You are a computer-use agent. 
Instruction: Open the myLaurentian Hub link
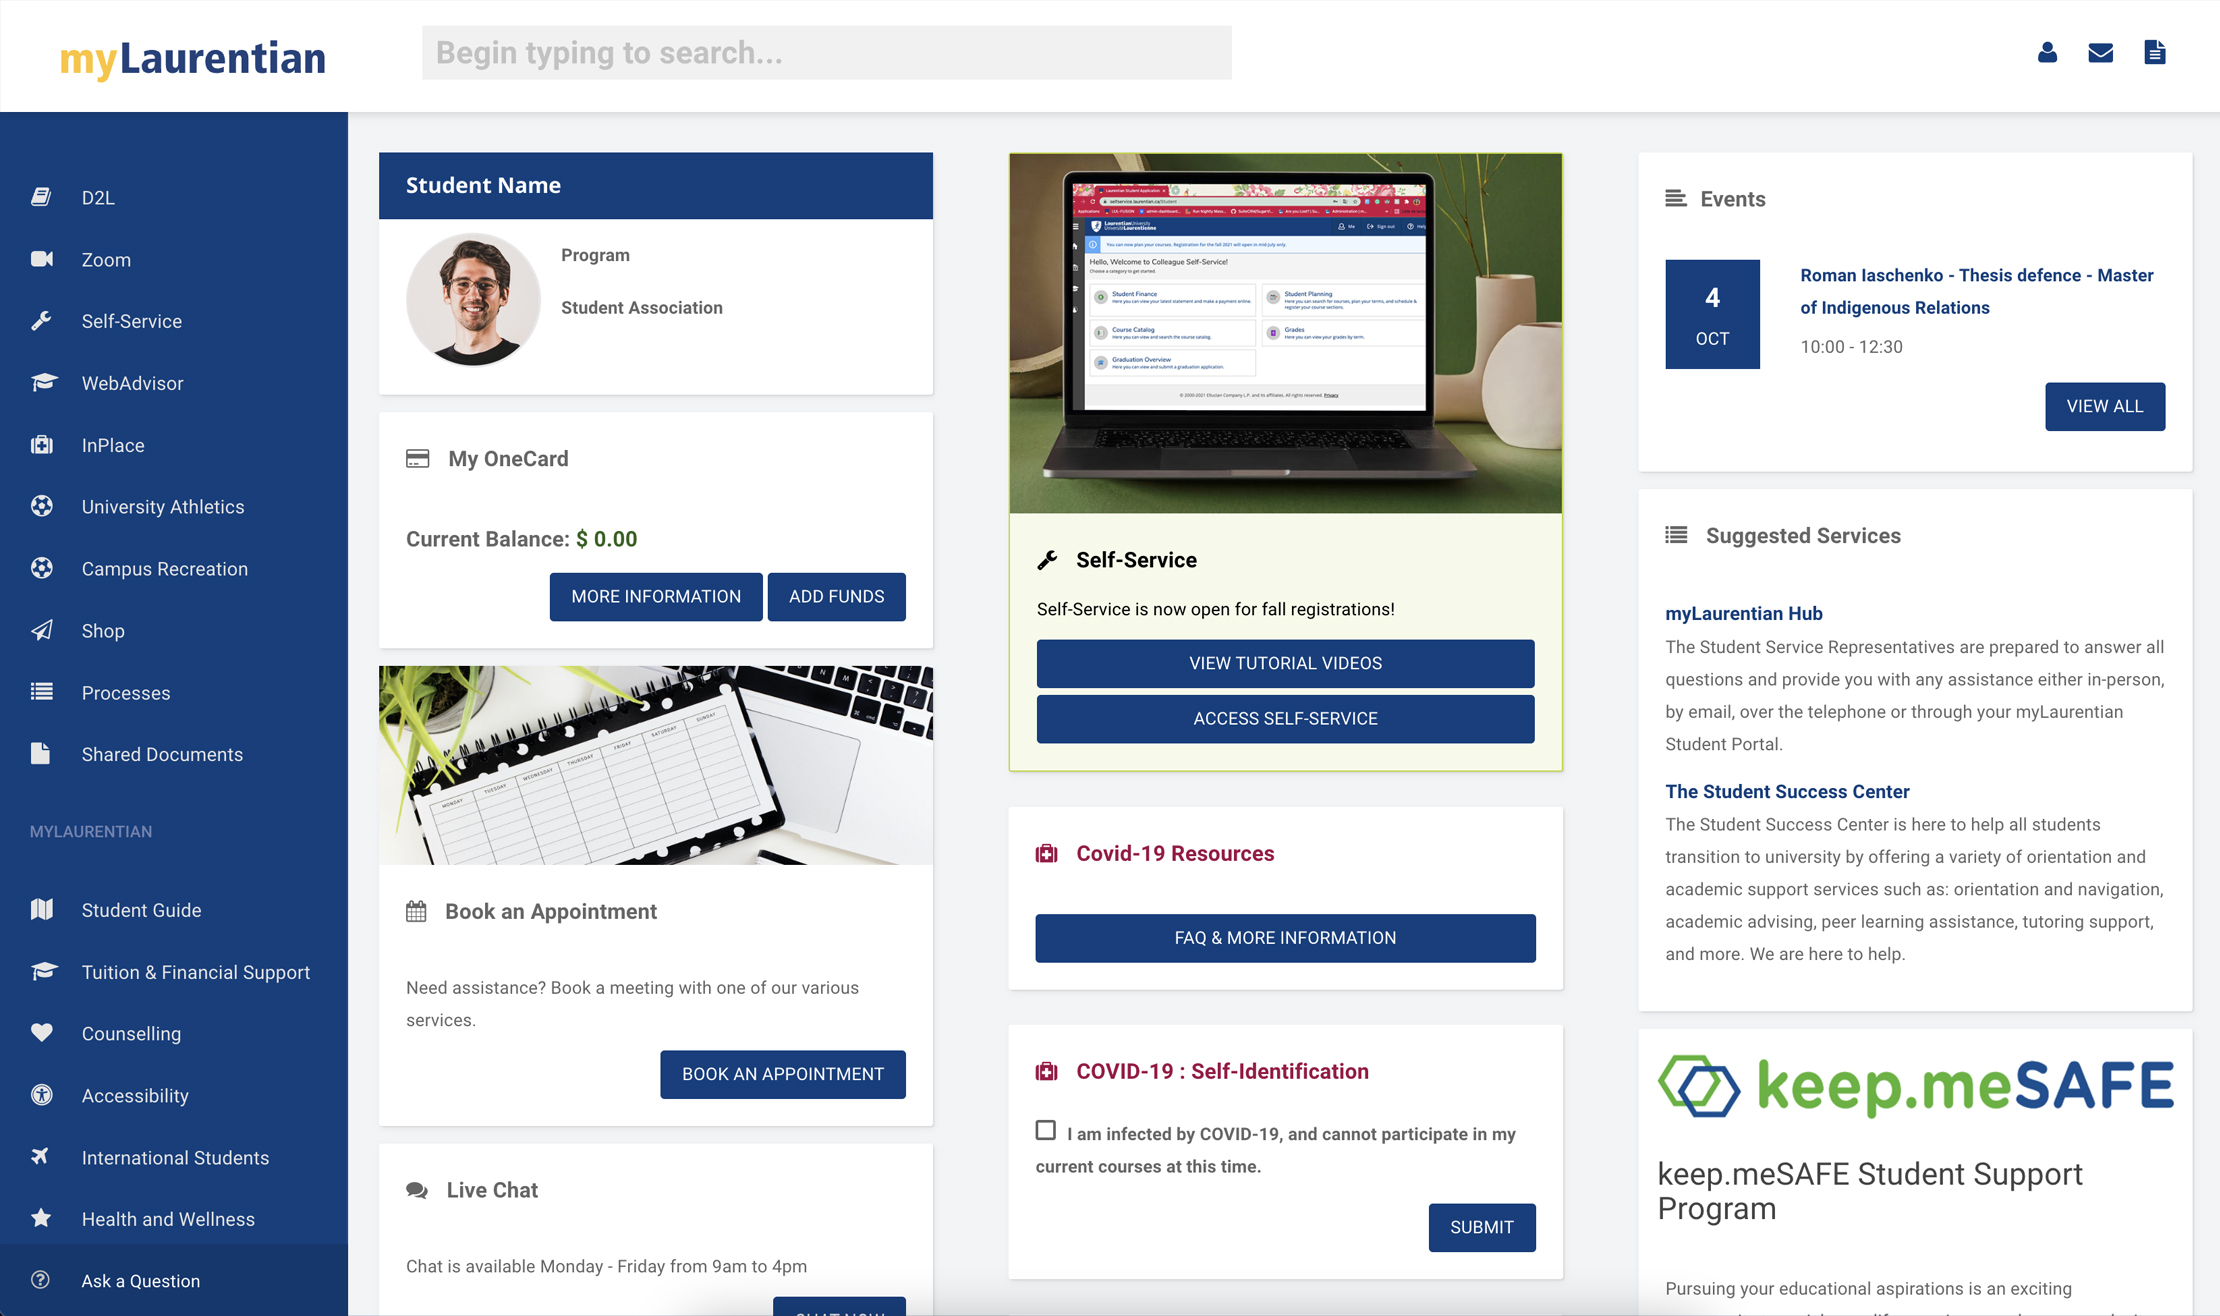[x=1744, y=613]
